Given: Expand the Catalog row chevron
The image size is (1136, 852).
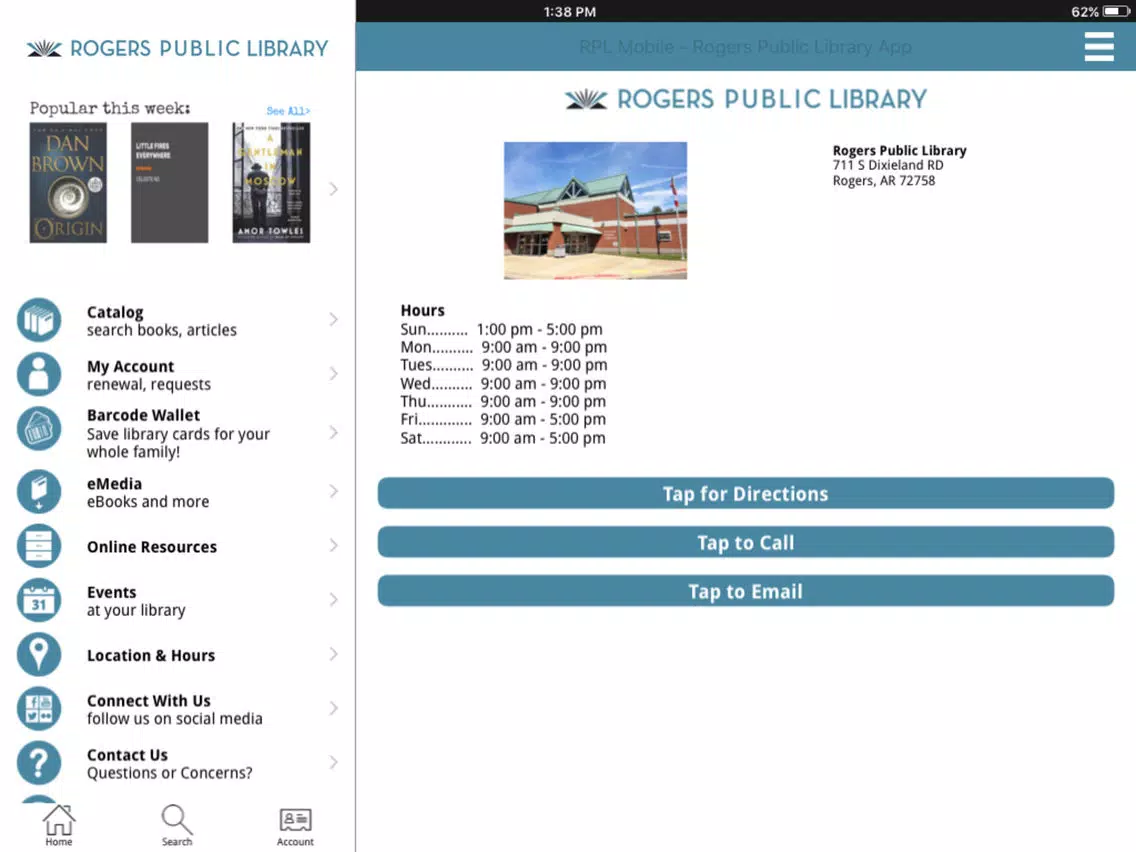Looking at the screenshot, I should 333,320.
